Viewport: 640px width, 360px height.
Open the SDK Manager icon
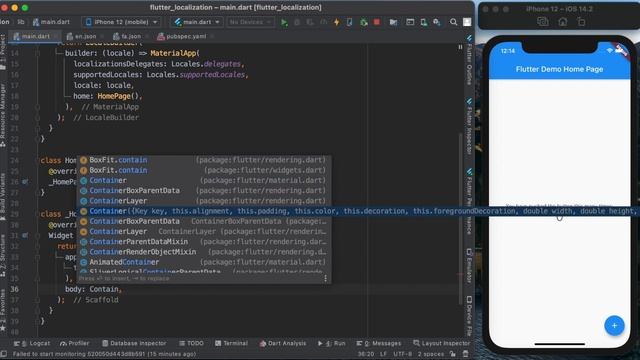tap(437, 22)
